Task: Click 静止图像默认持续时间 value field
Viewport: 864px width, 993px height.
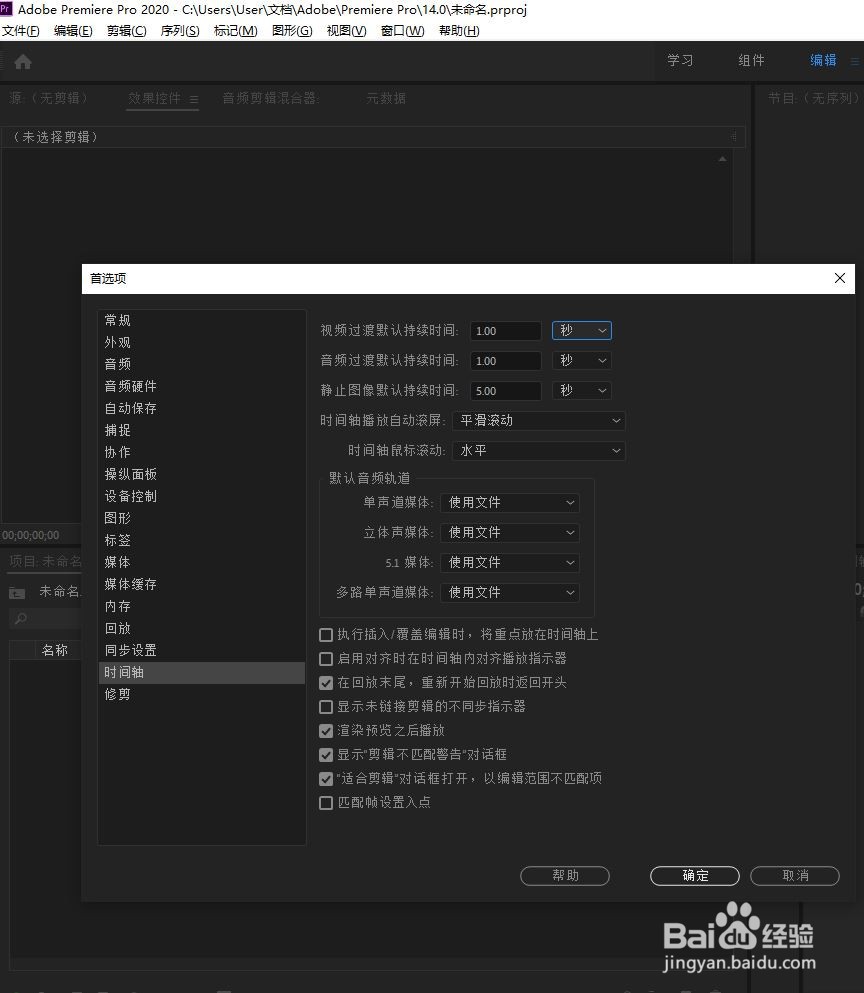Action: click(x=505, y=391)
